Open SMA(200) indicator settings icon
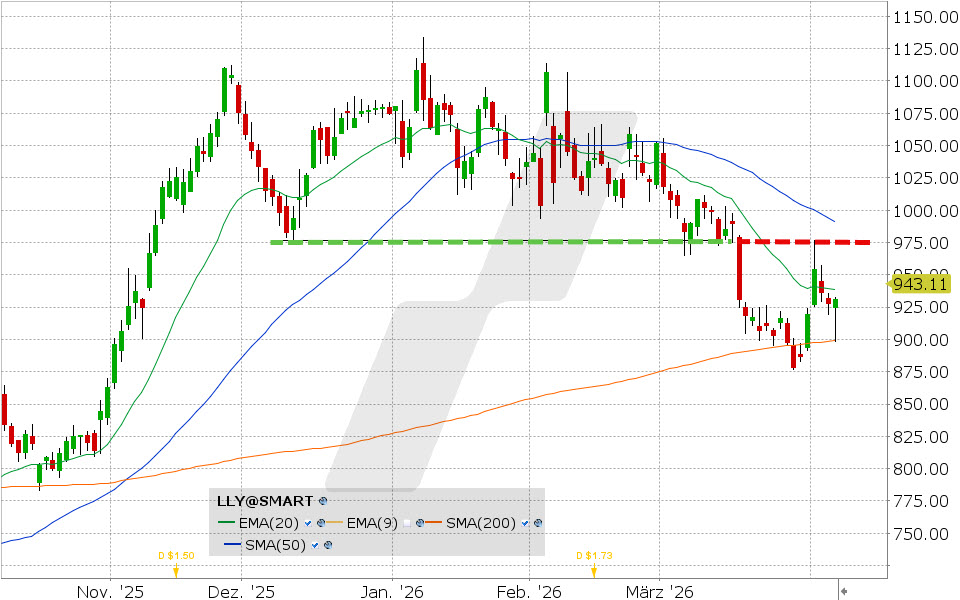This screenshot has width=960, height=600. click(539, 522)
